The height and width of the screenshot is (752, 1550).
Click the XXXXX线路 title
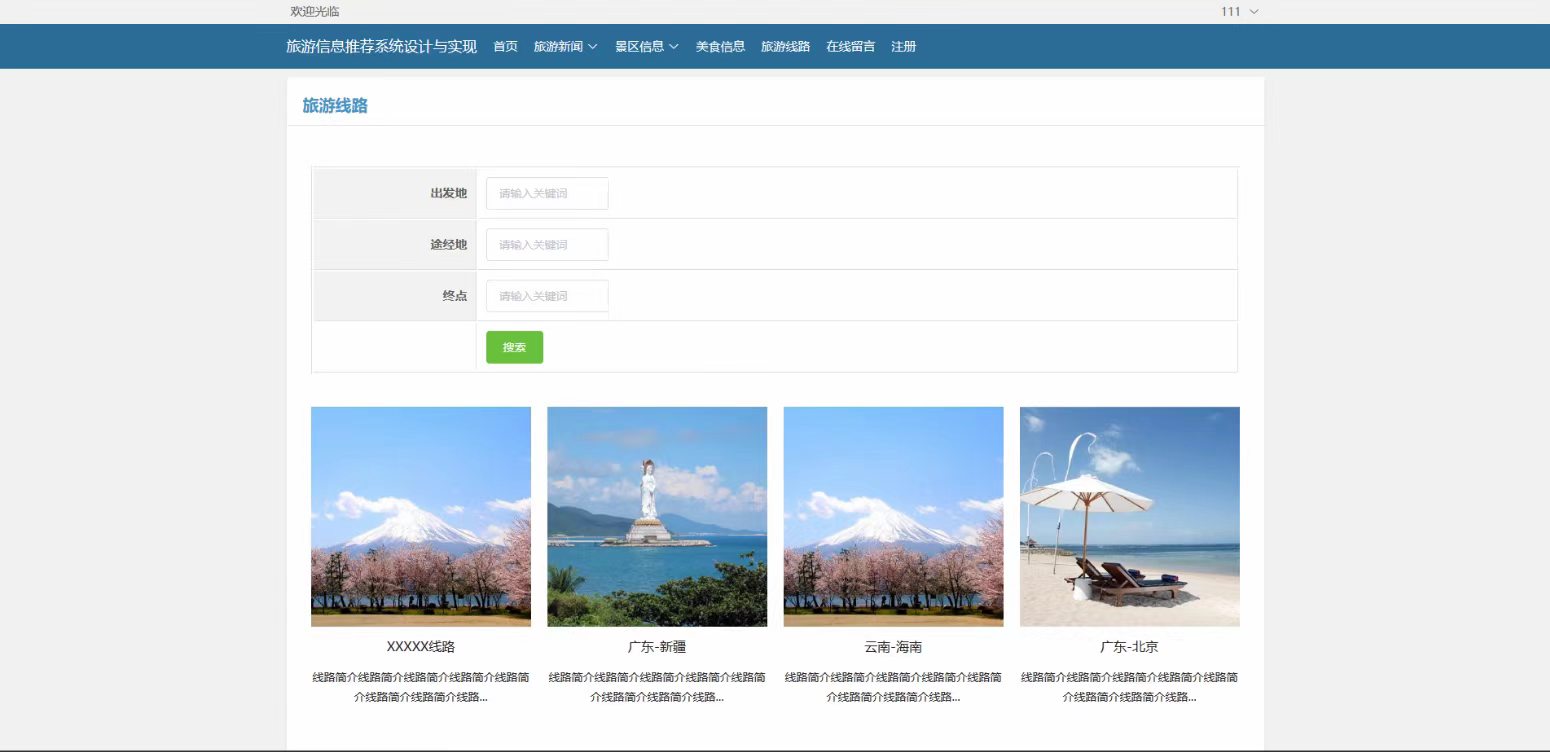tap(421, 647)
